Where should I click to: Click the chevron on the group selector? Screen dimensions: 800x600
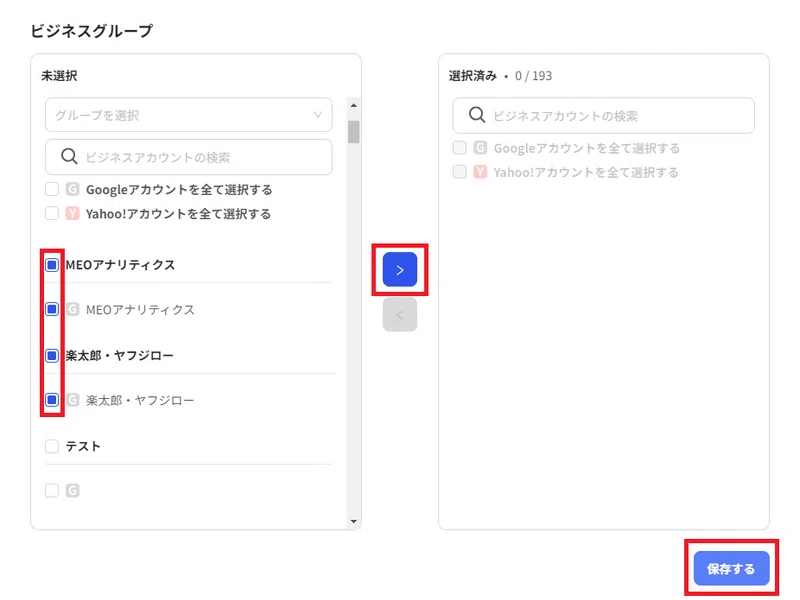point(320,115)
